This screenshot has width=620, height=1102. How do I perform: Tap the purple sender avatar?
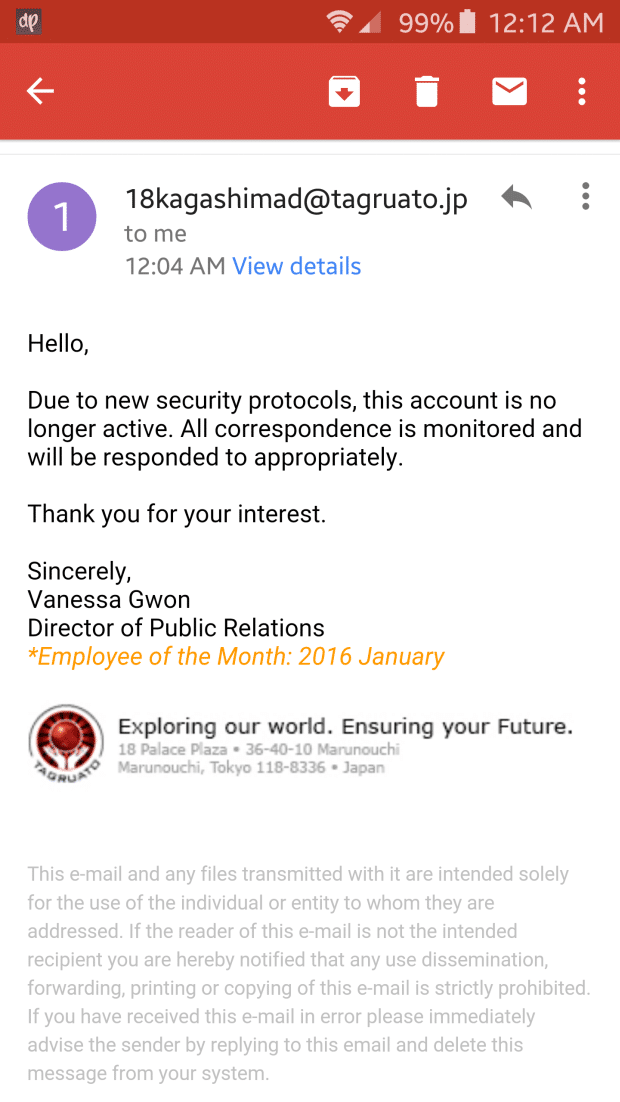[62, 216]
